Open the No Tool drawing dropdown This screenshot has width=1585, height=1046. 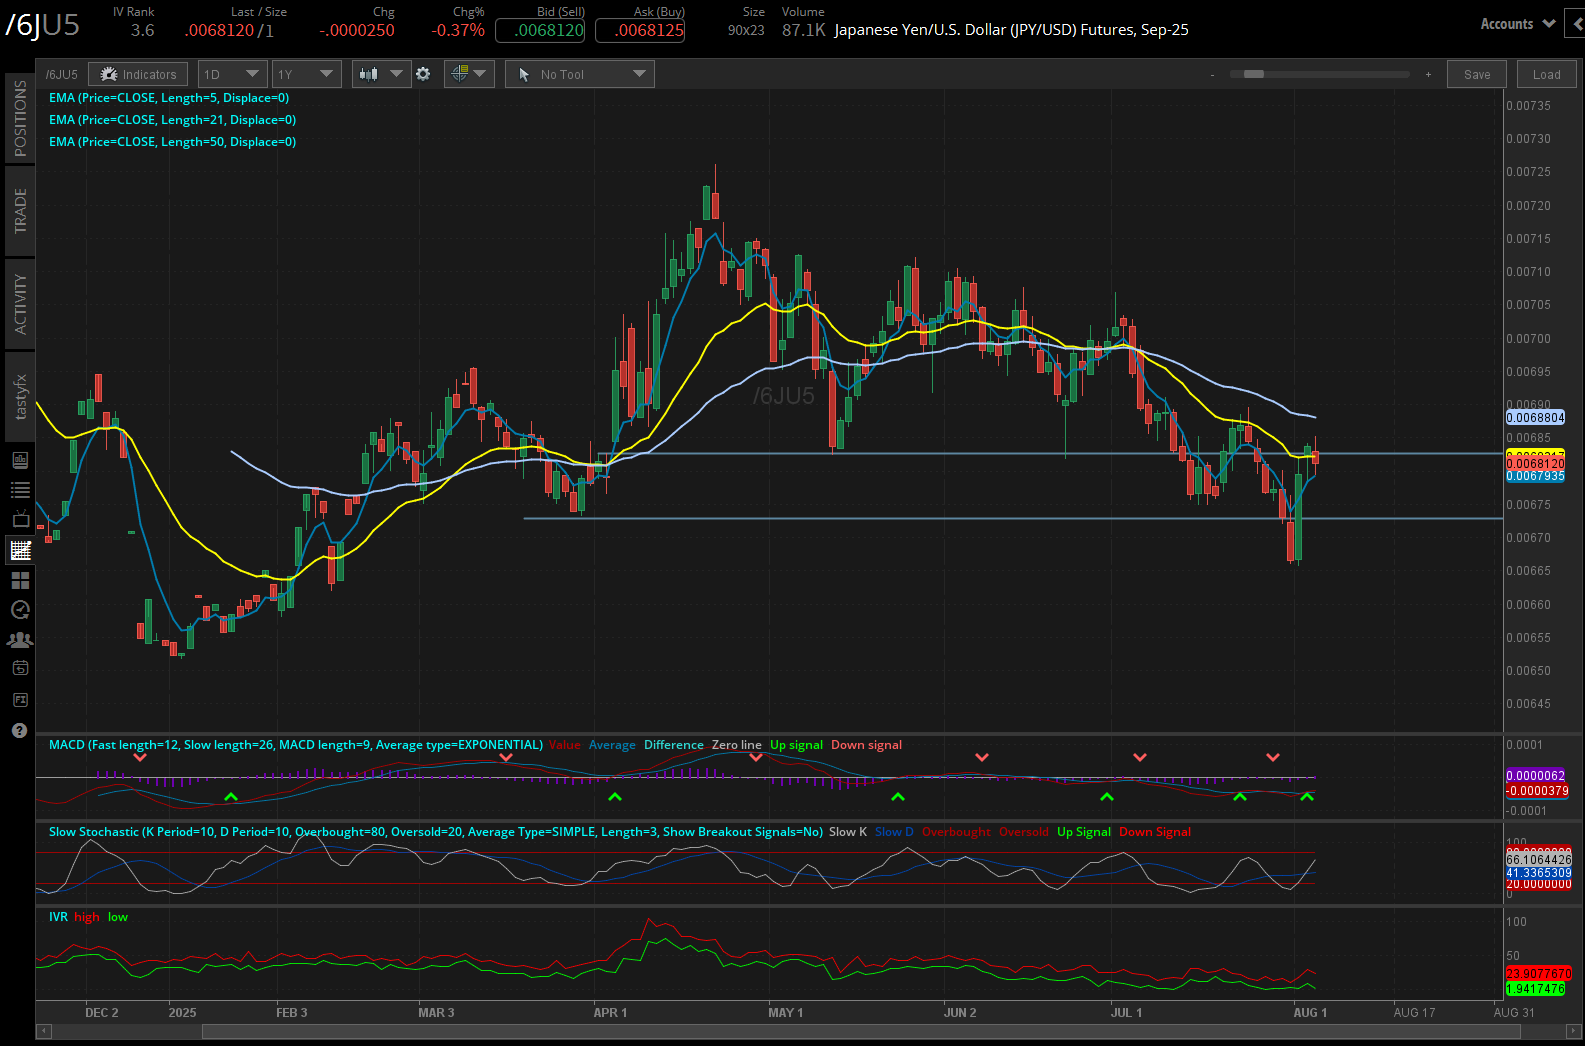[580, 74]
